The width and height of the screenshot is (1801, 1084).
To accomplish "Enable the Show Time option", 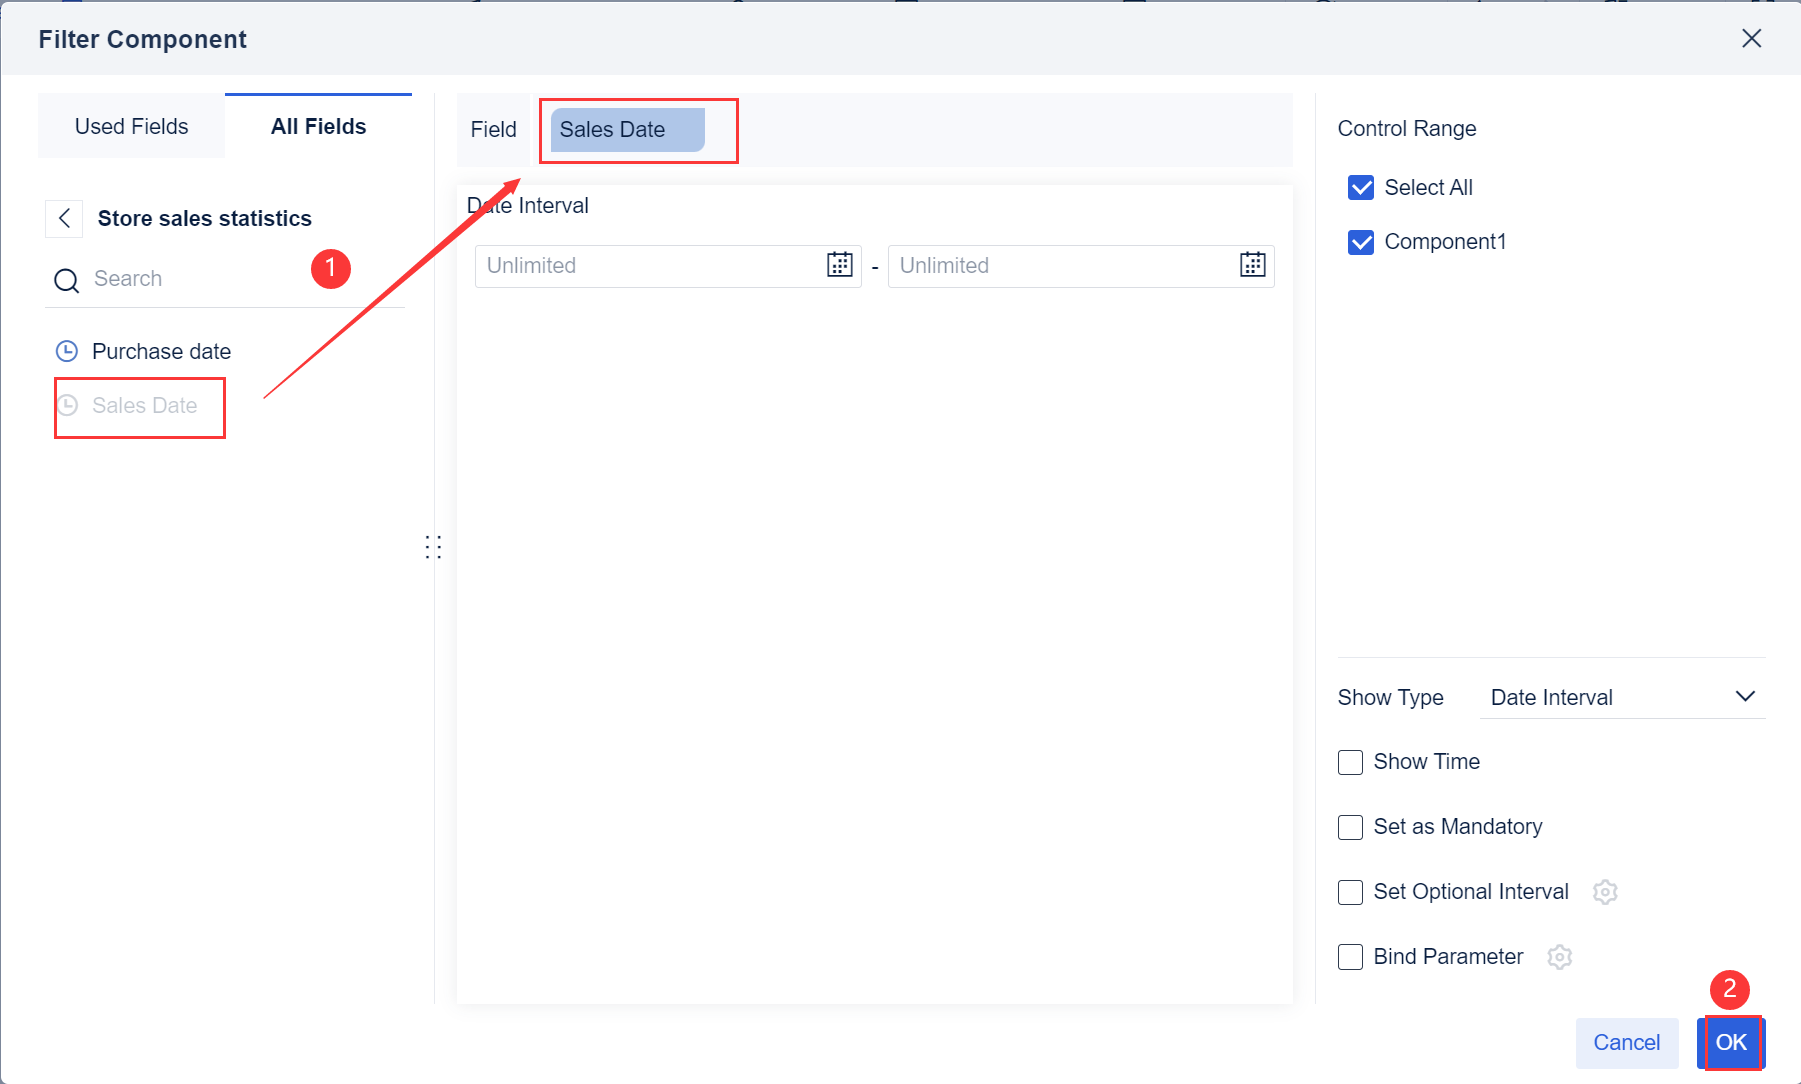I will pos(1350,761).
